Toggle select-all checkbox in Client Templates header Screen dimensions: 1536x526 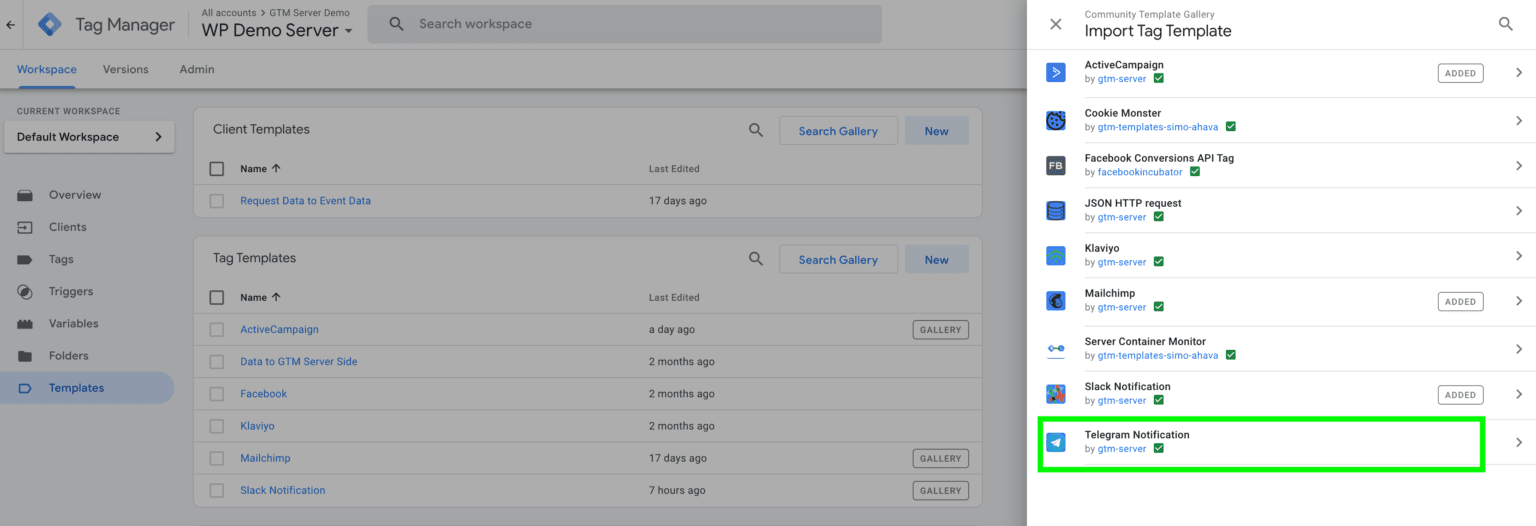click(x=217, y=169)
